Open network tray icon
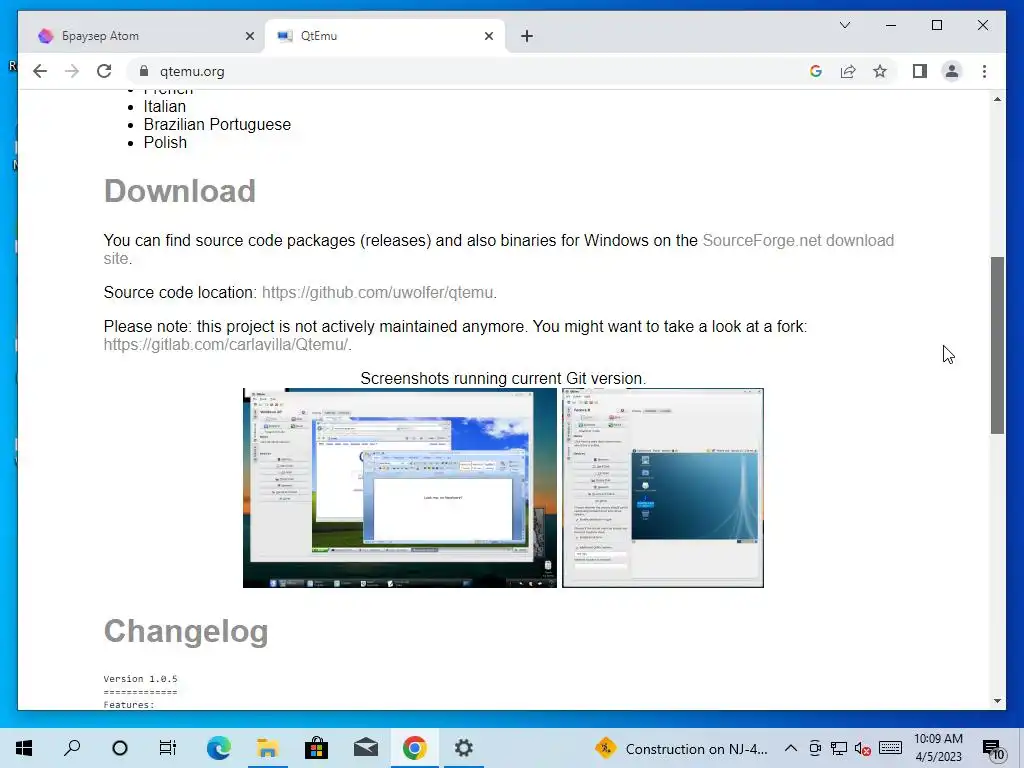 click(839, 748)
